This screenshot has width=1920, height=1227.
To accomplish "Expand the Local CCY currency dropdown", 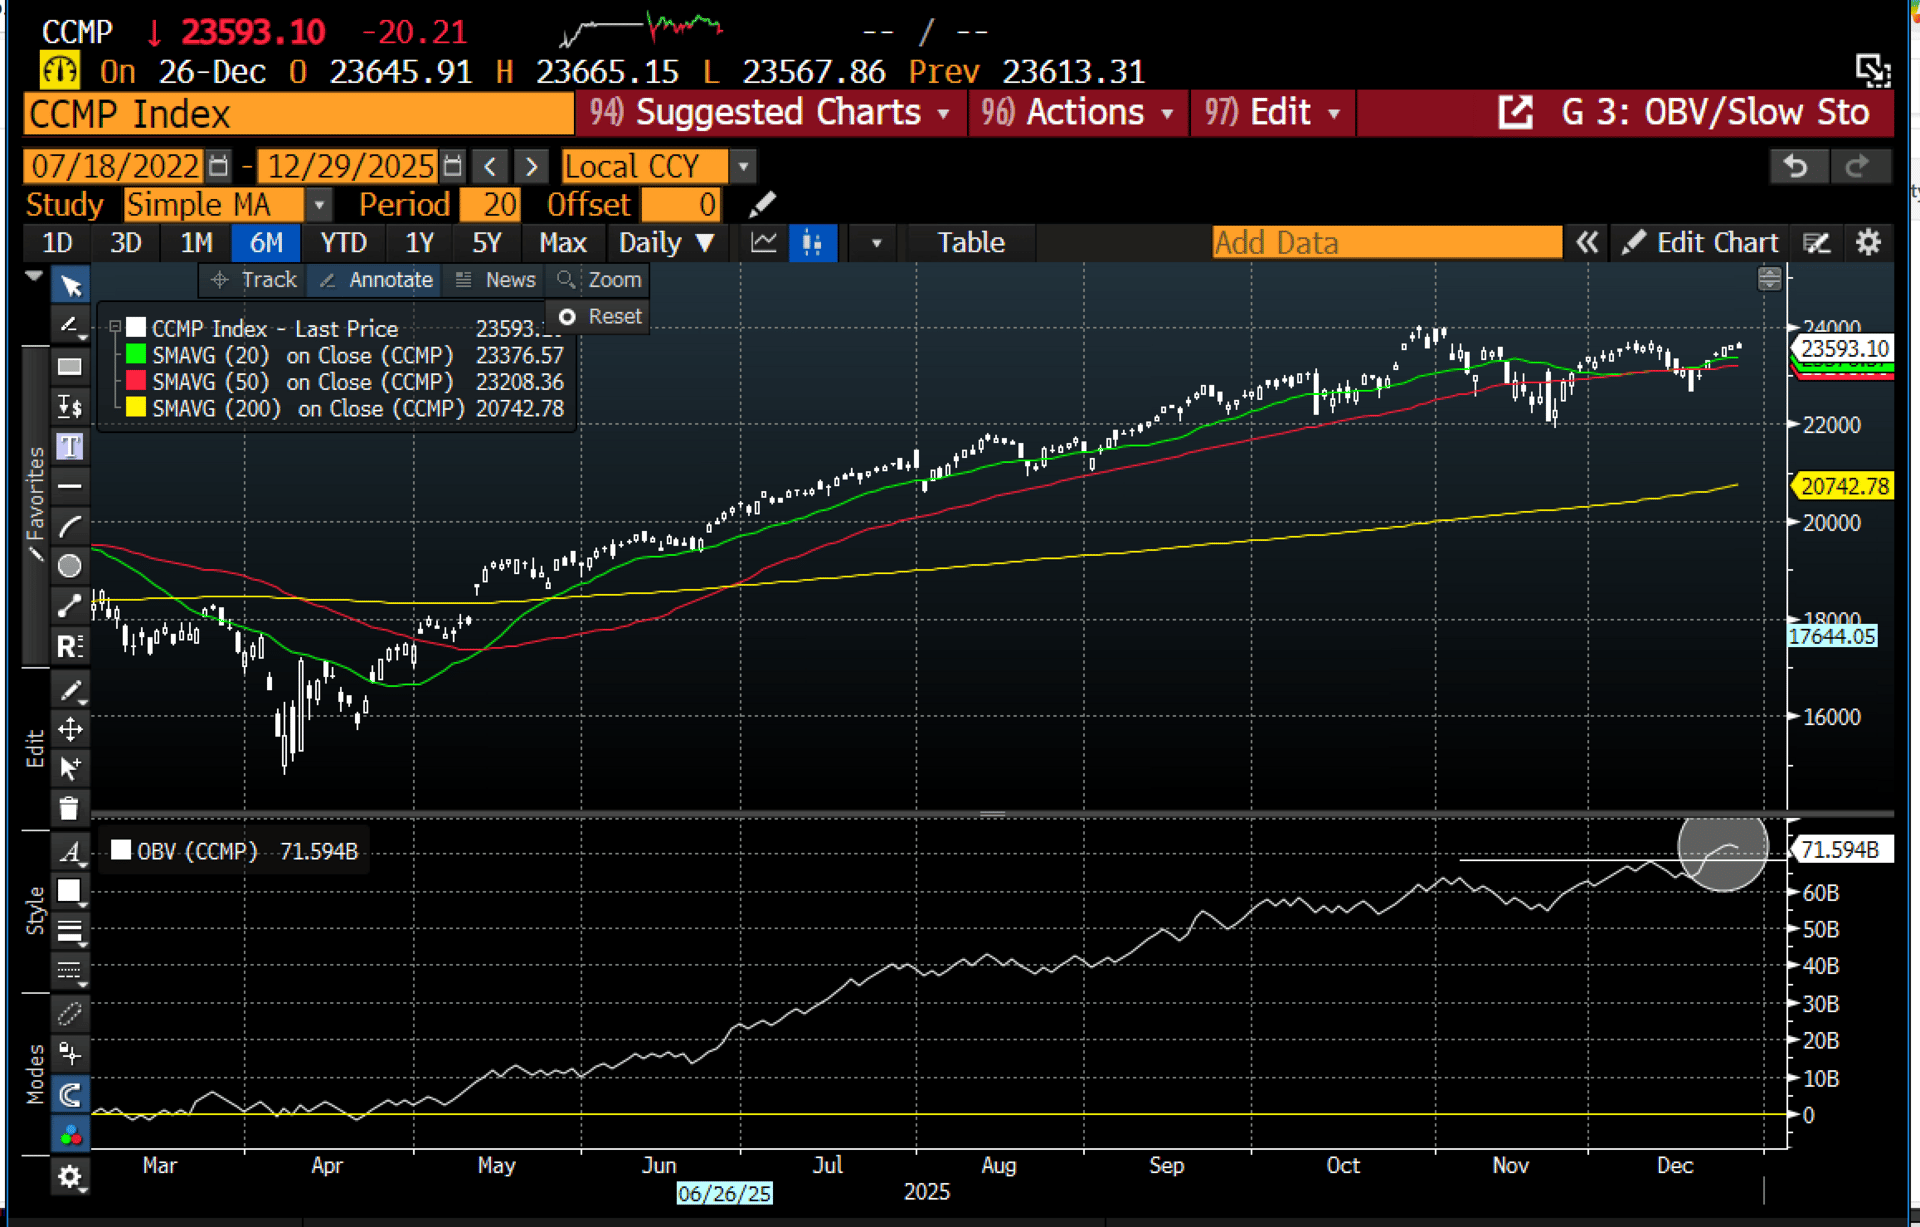I will [x=743, y=166].
